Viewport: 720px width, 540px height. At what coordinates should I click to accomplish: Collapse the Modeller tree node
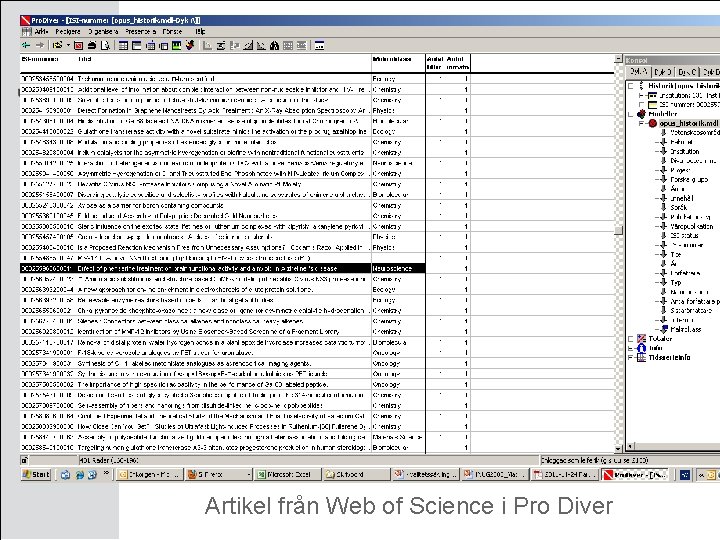coord(631,114)
